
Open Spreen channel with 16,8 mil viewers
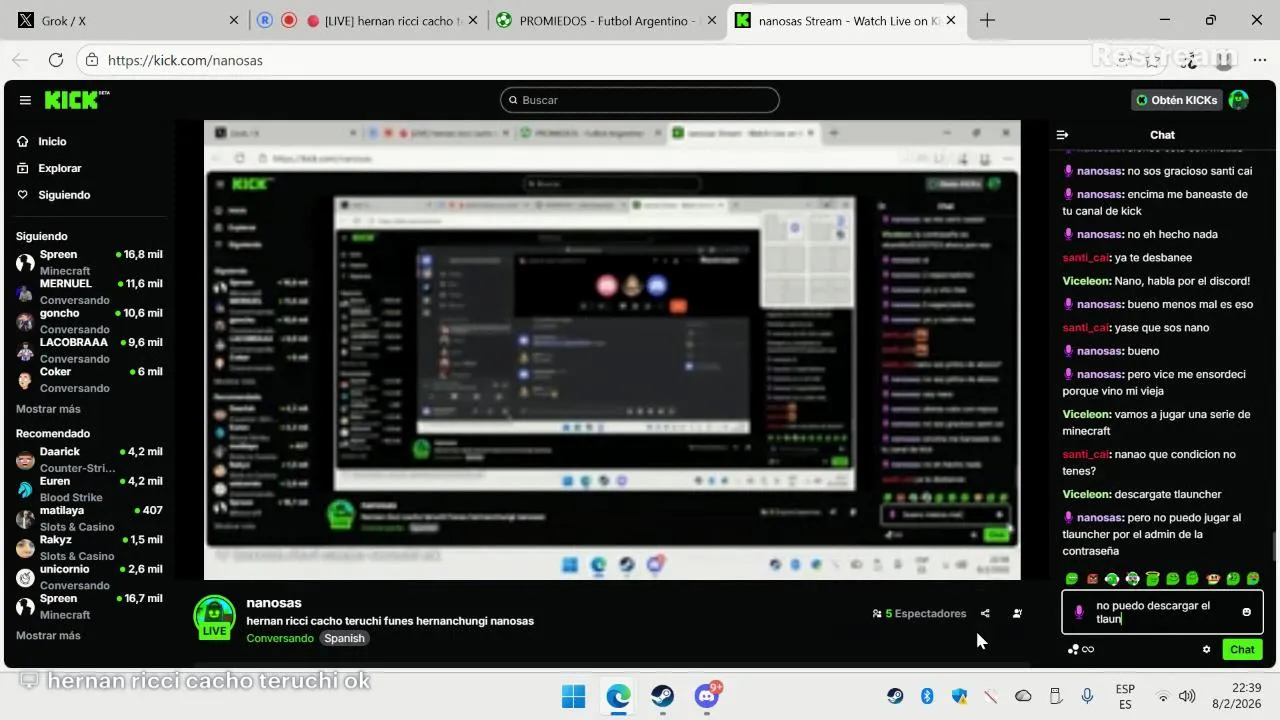coord(89,262)
